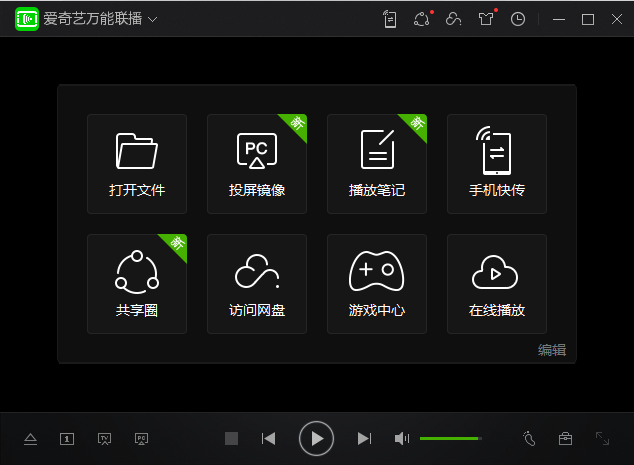Click the footprint icon in bottom bar
This screenshot has width=634, height=465.
click(x=529, y=439)
